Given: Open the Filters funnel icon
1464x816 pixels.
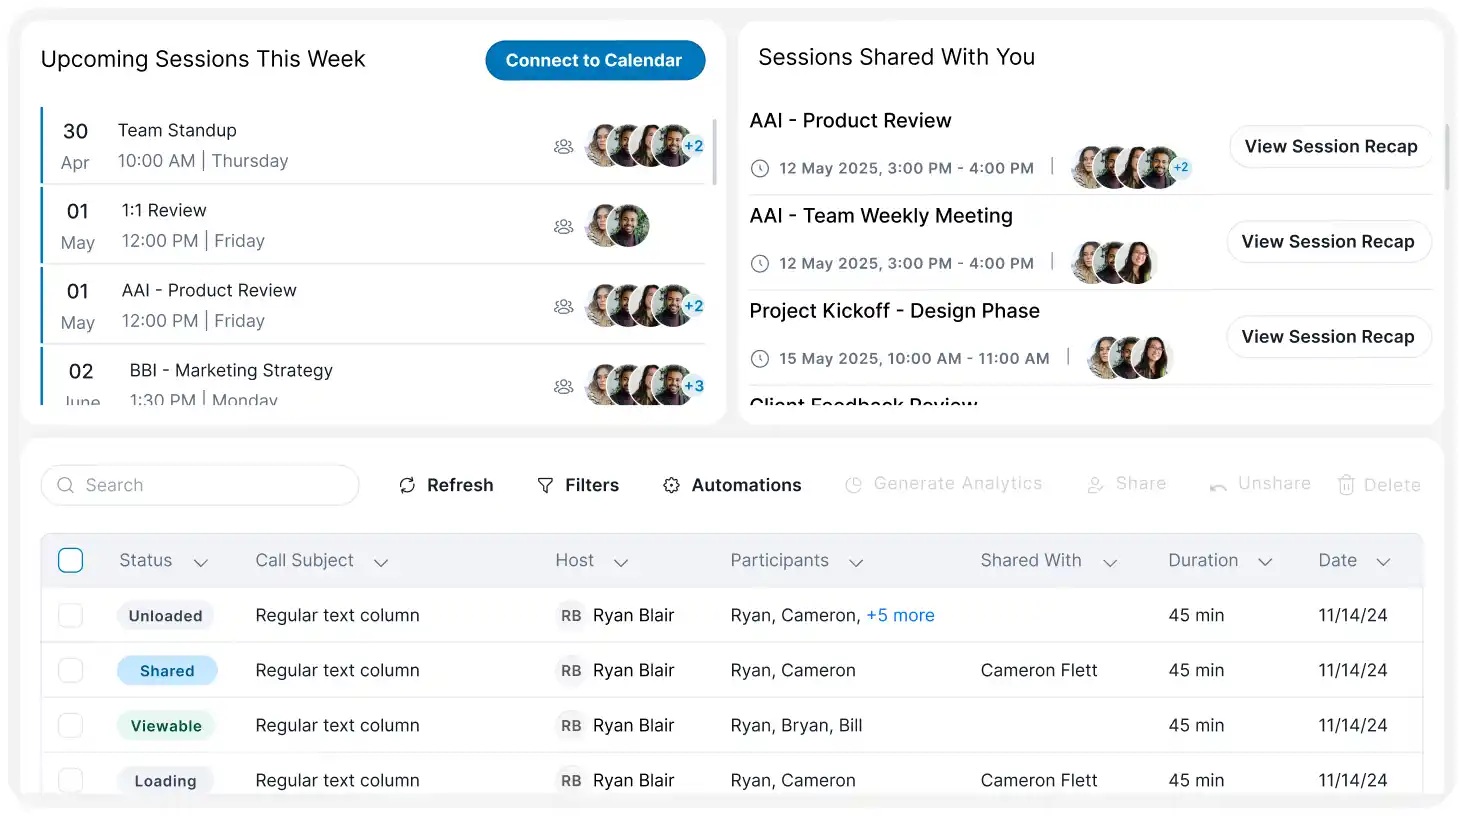Looking at the screenshot, I should [x=545, y=485].
